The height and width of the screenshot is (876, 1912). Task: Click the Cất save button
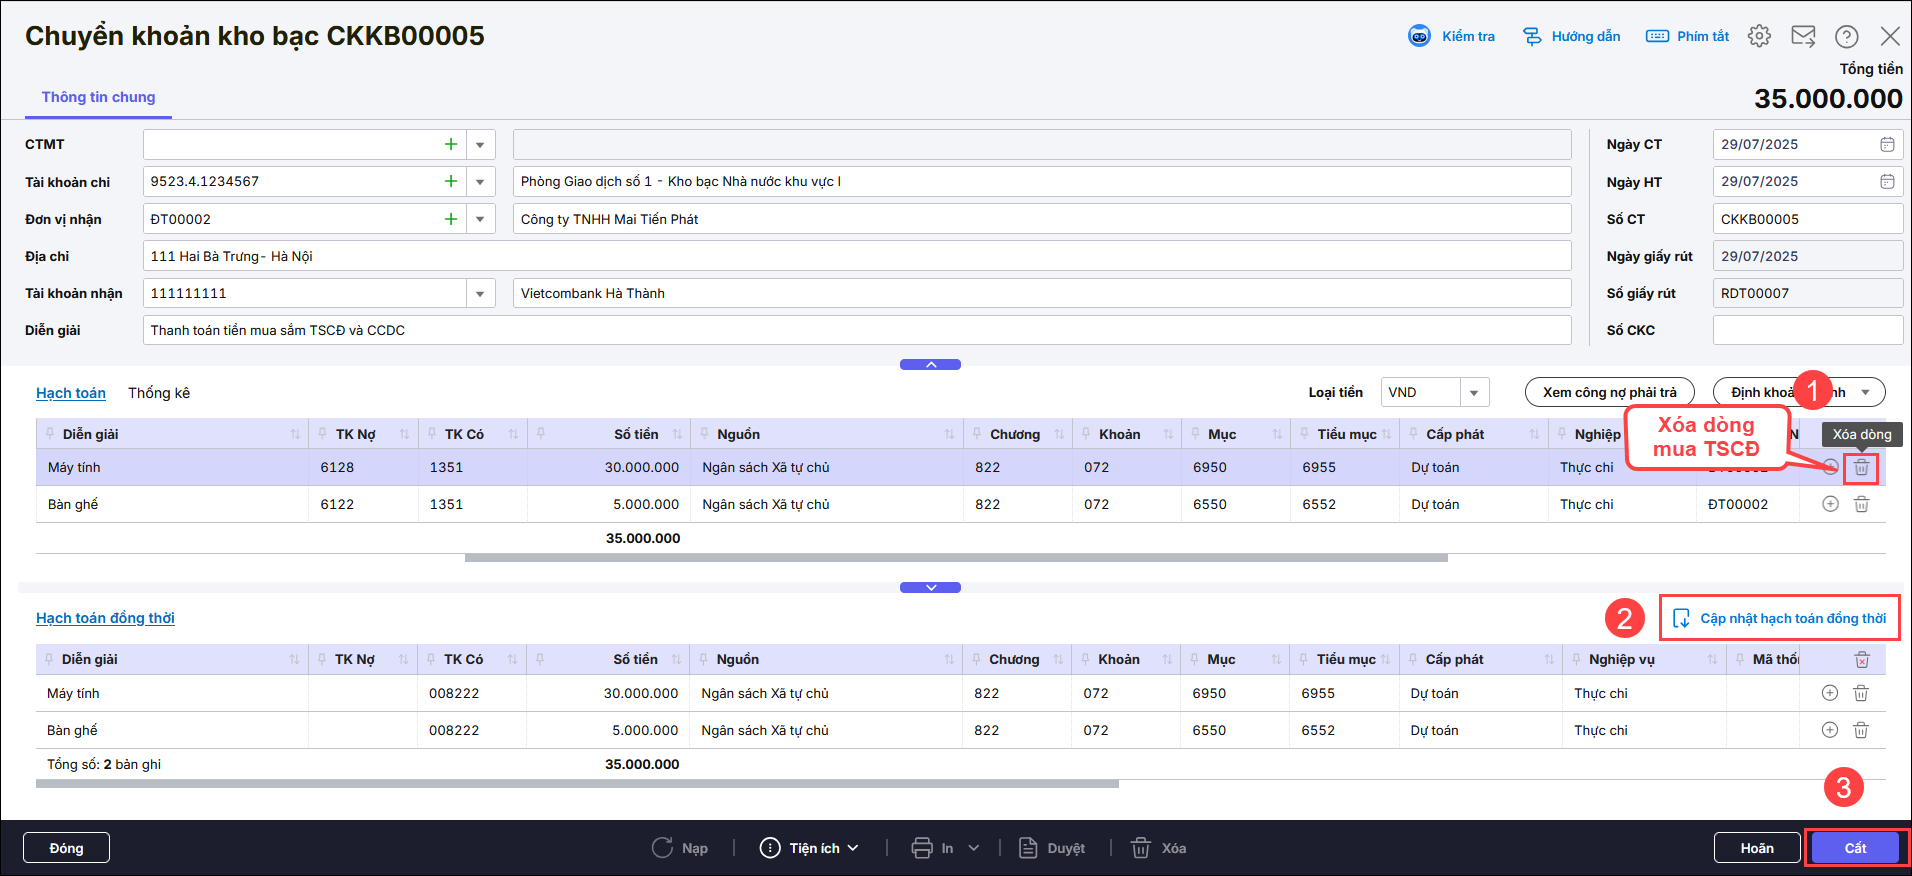[x=1855, y=848]
